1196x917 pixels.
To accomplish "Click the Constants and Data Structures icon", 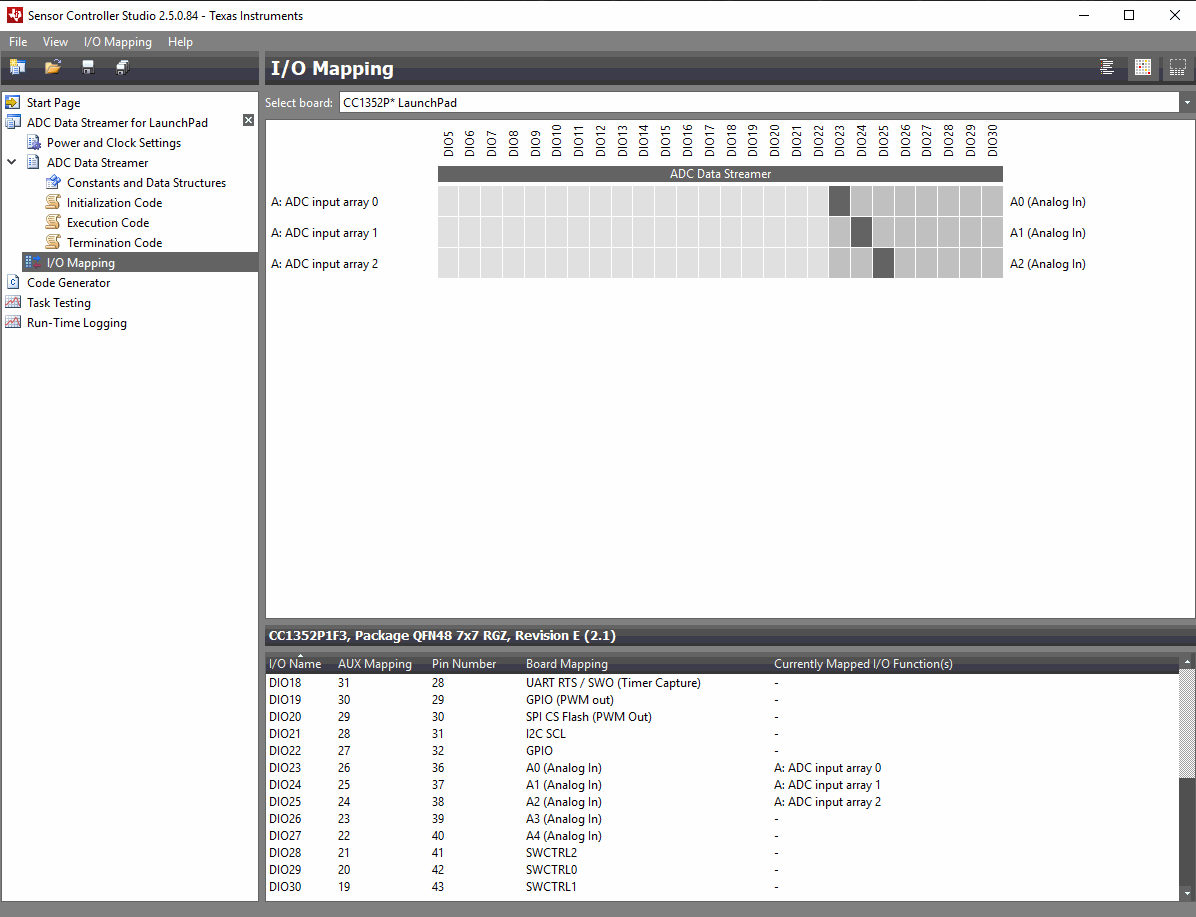I will pos(53,182).
